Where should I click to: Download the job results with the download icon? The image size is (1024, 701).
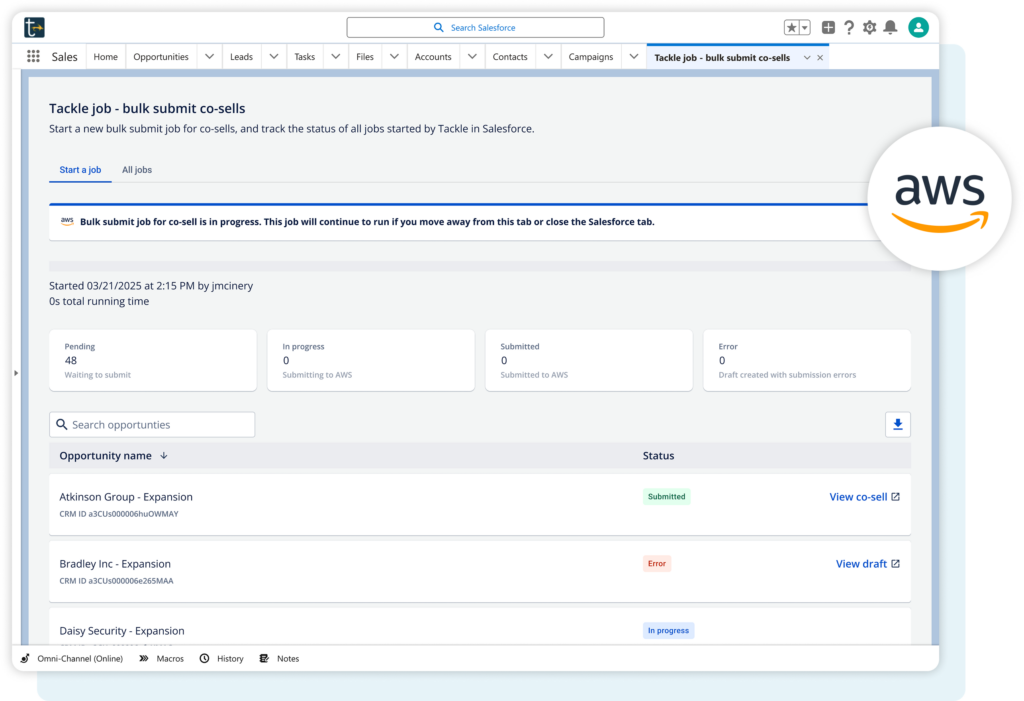click(898, 425)
